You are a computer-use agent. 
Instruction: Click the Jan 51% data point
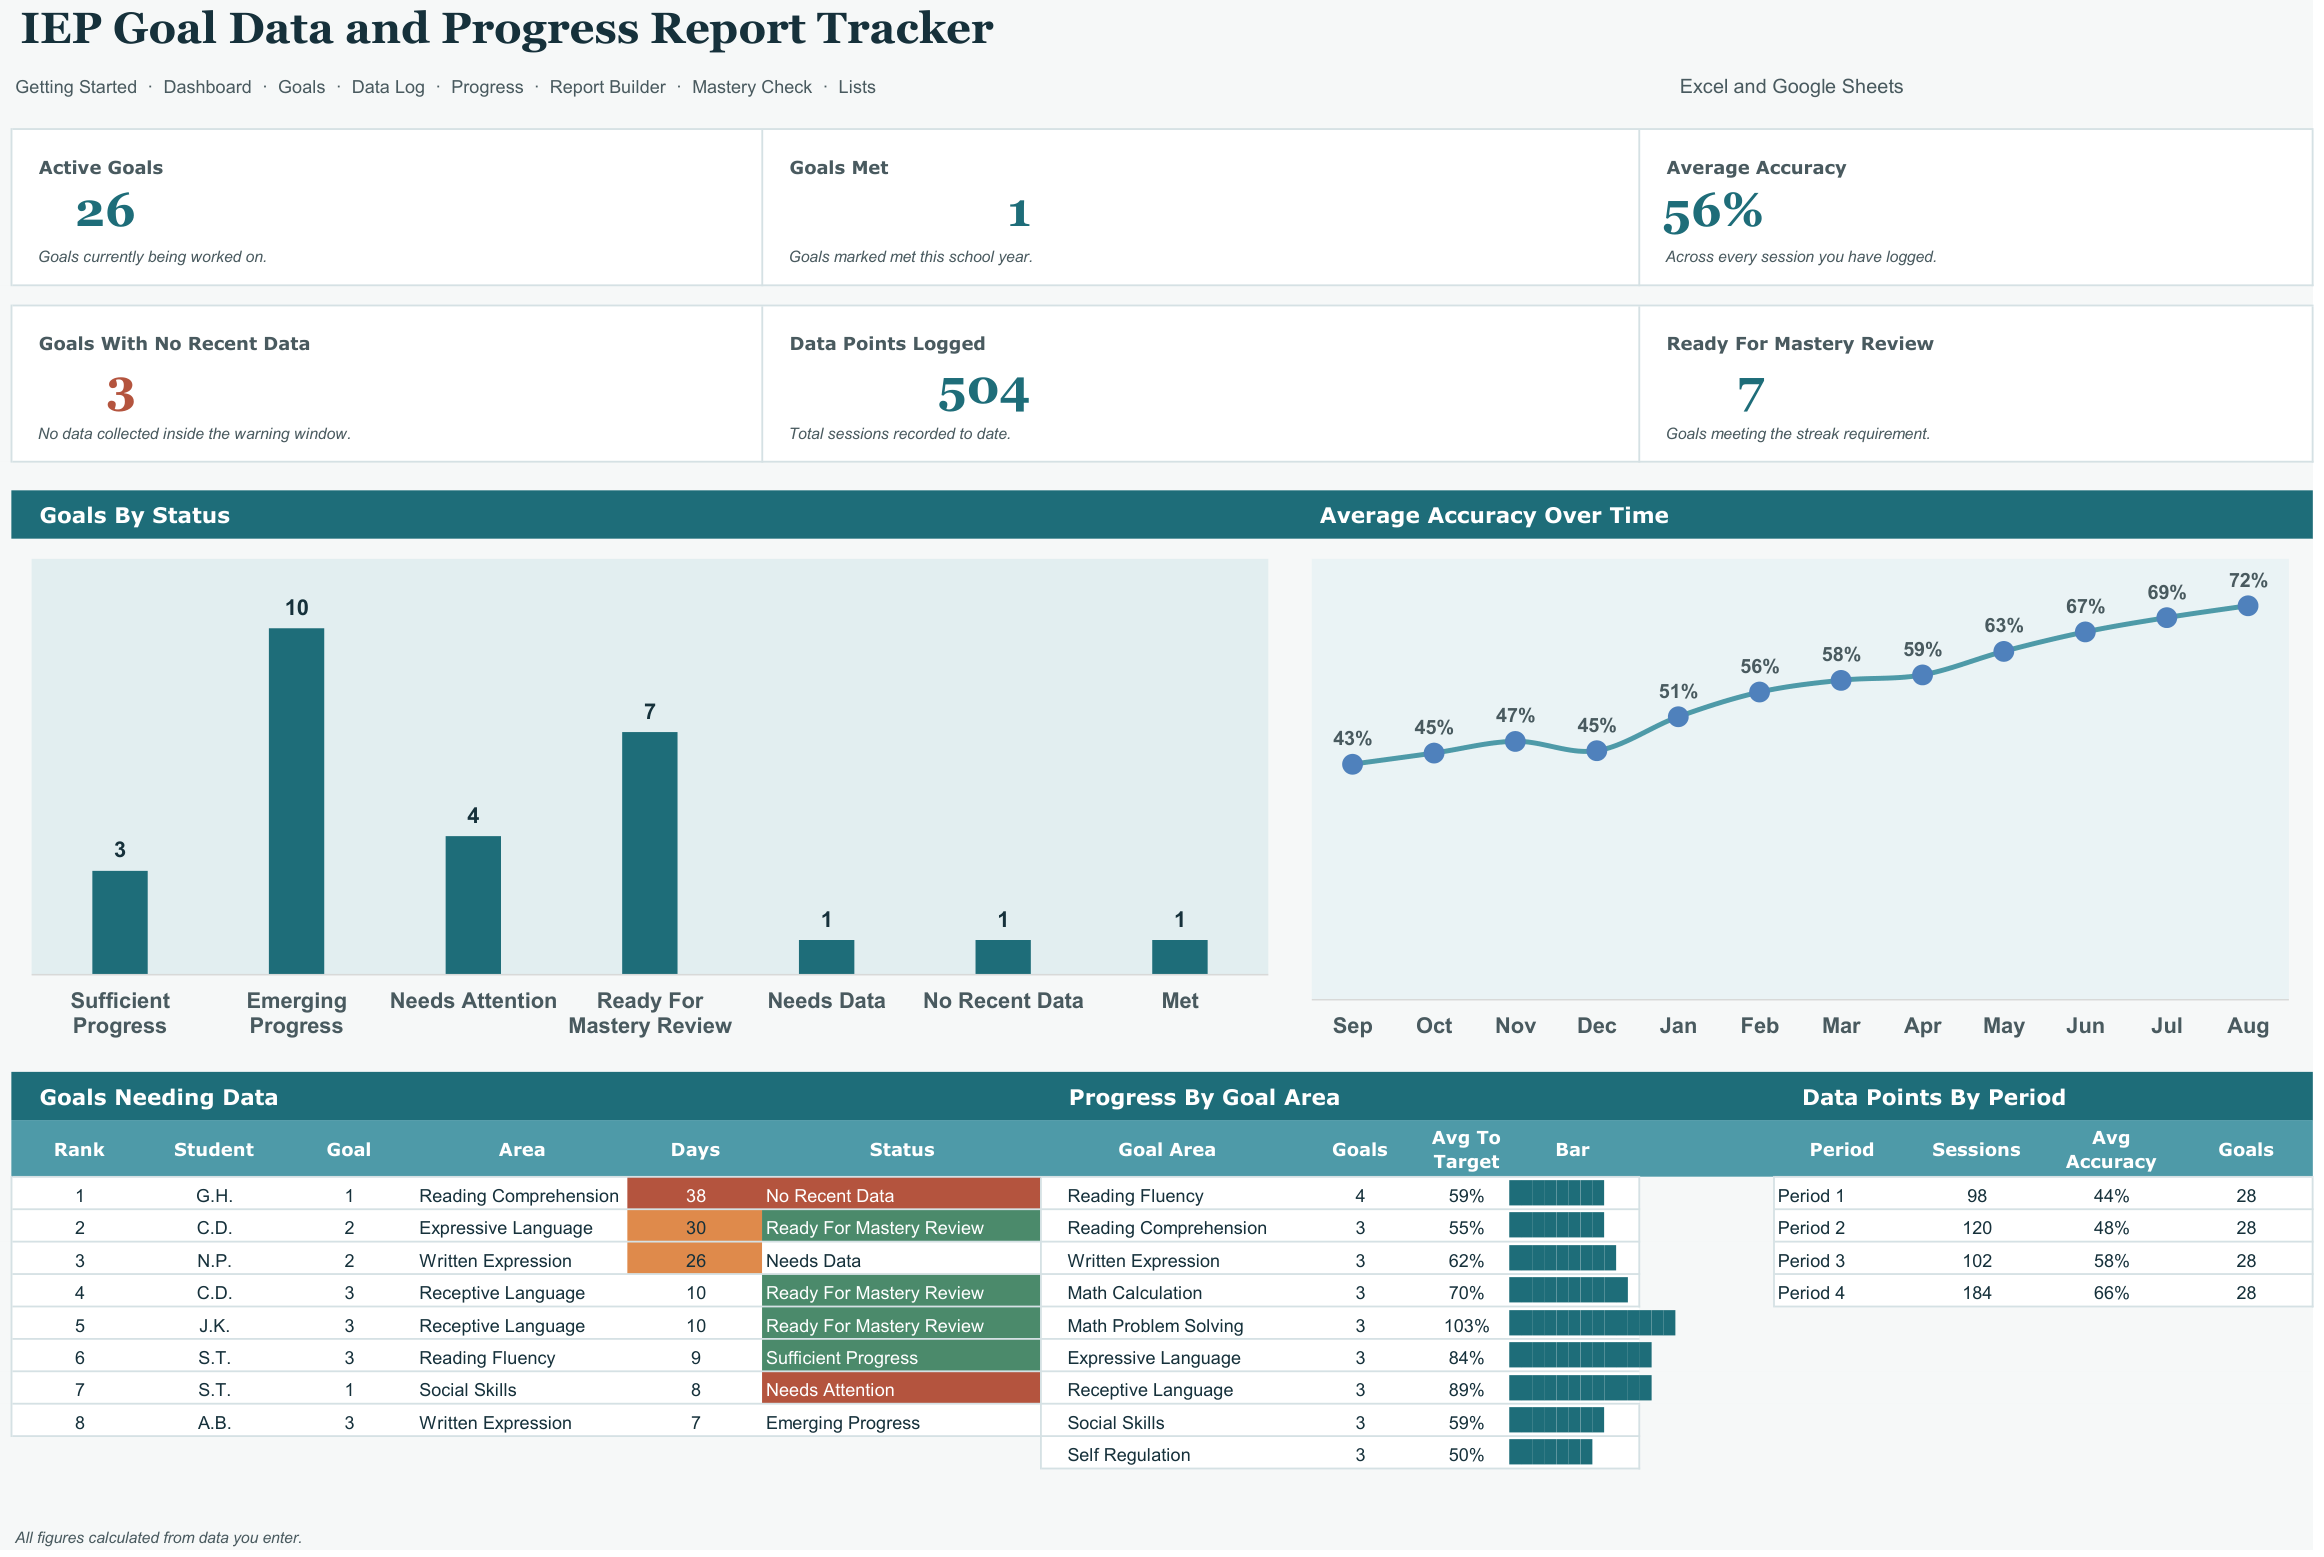pos(1678,717)
